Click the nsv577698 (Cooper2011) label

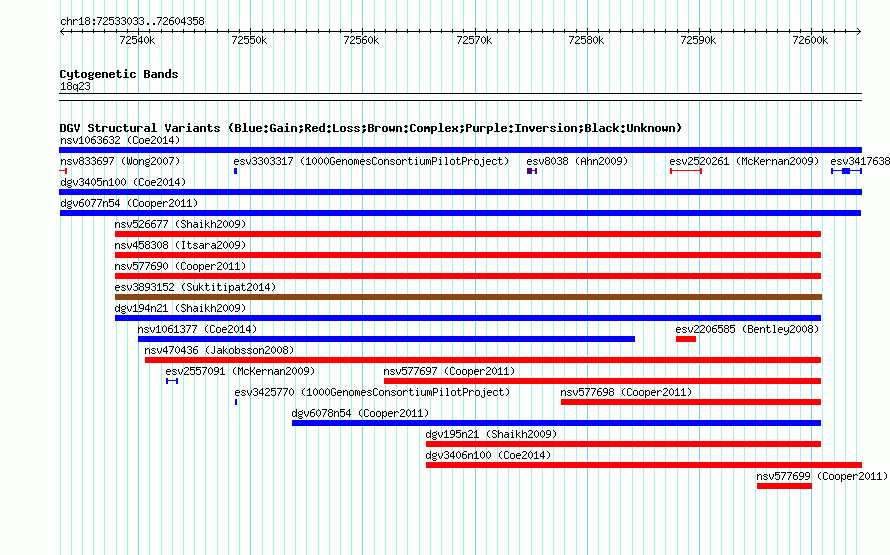[626, 392]
